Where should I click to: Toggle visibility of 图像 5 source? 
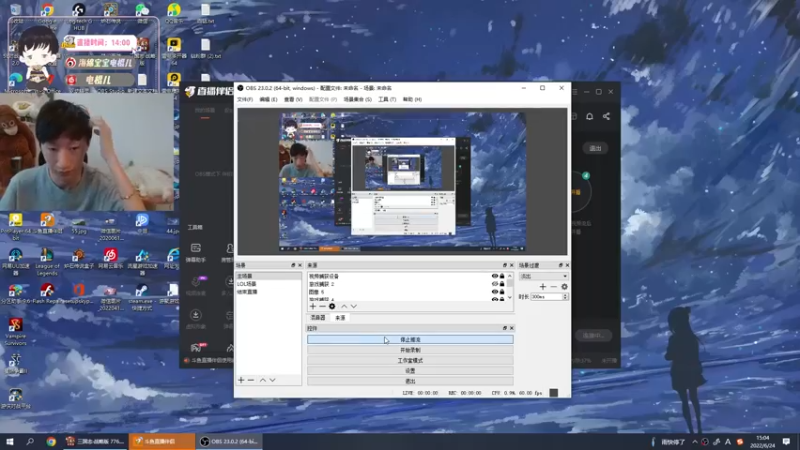pos(494,292)
